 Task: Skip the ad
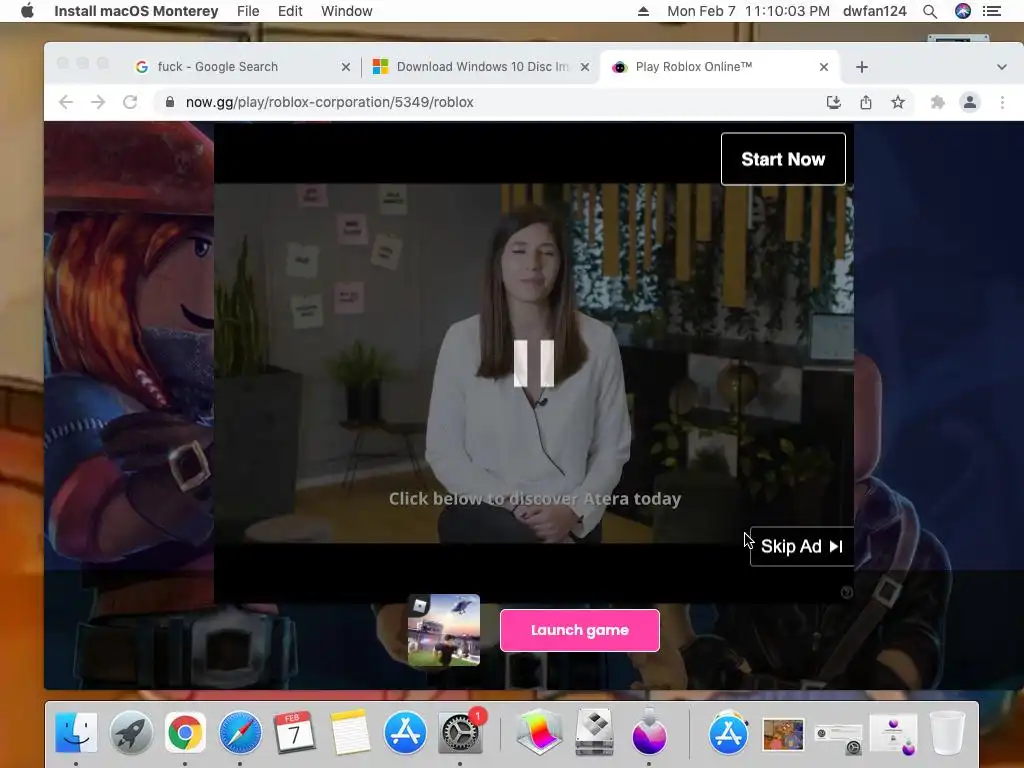click(801, 546)
